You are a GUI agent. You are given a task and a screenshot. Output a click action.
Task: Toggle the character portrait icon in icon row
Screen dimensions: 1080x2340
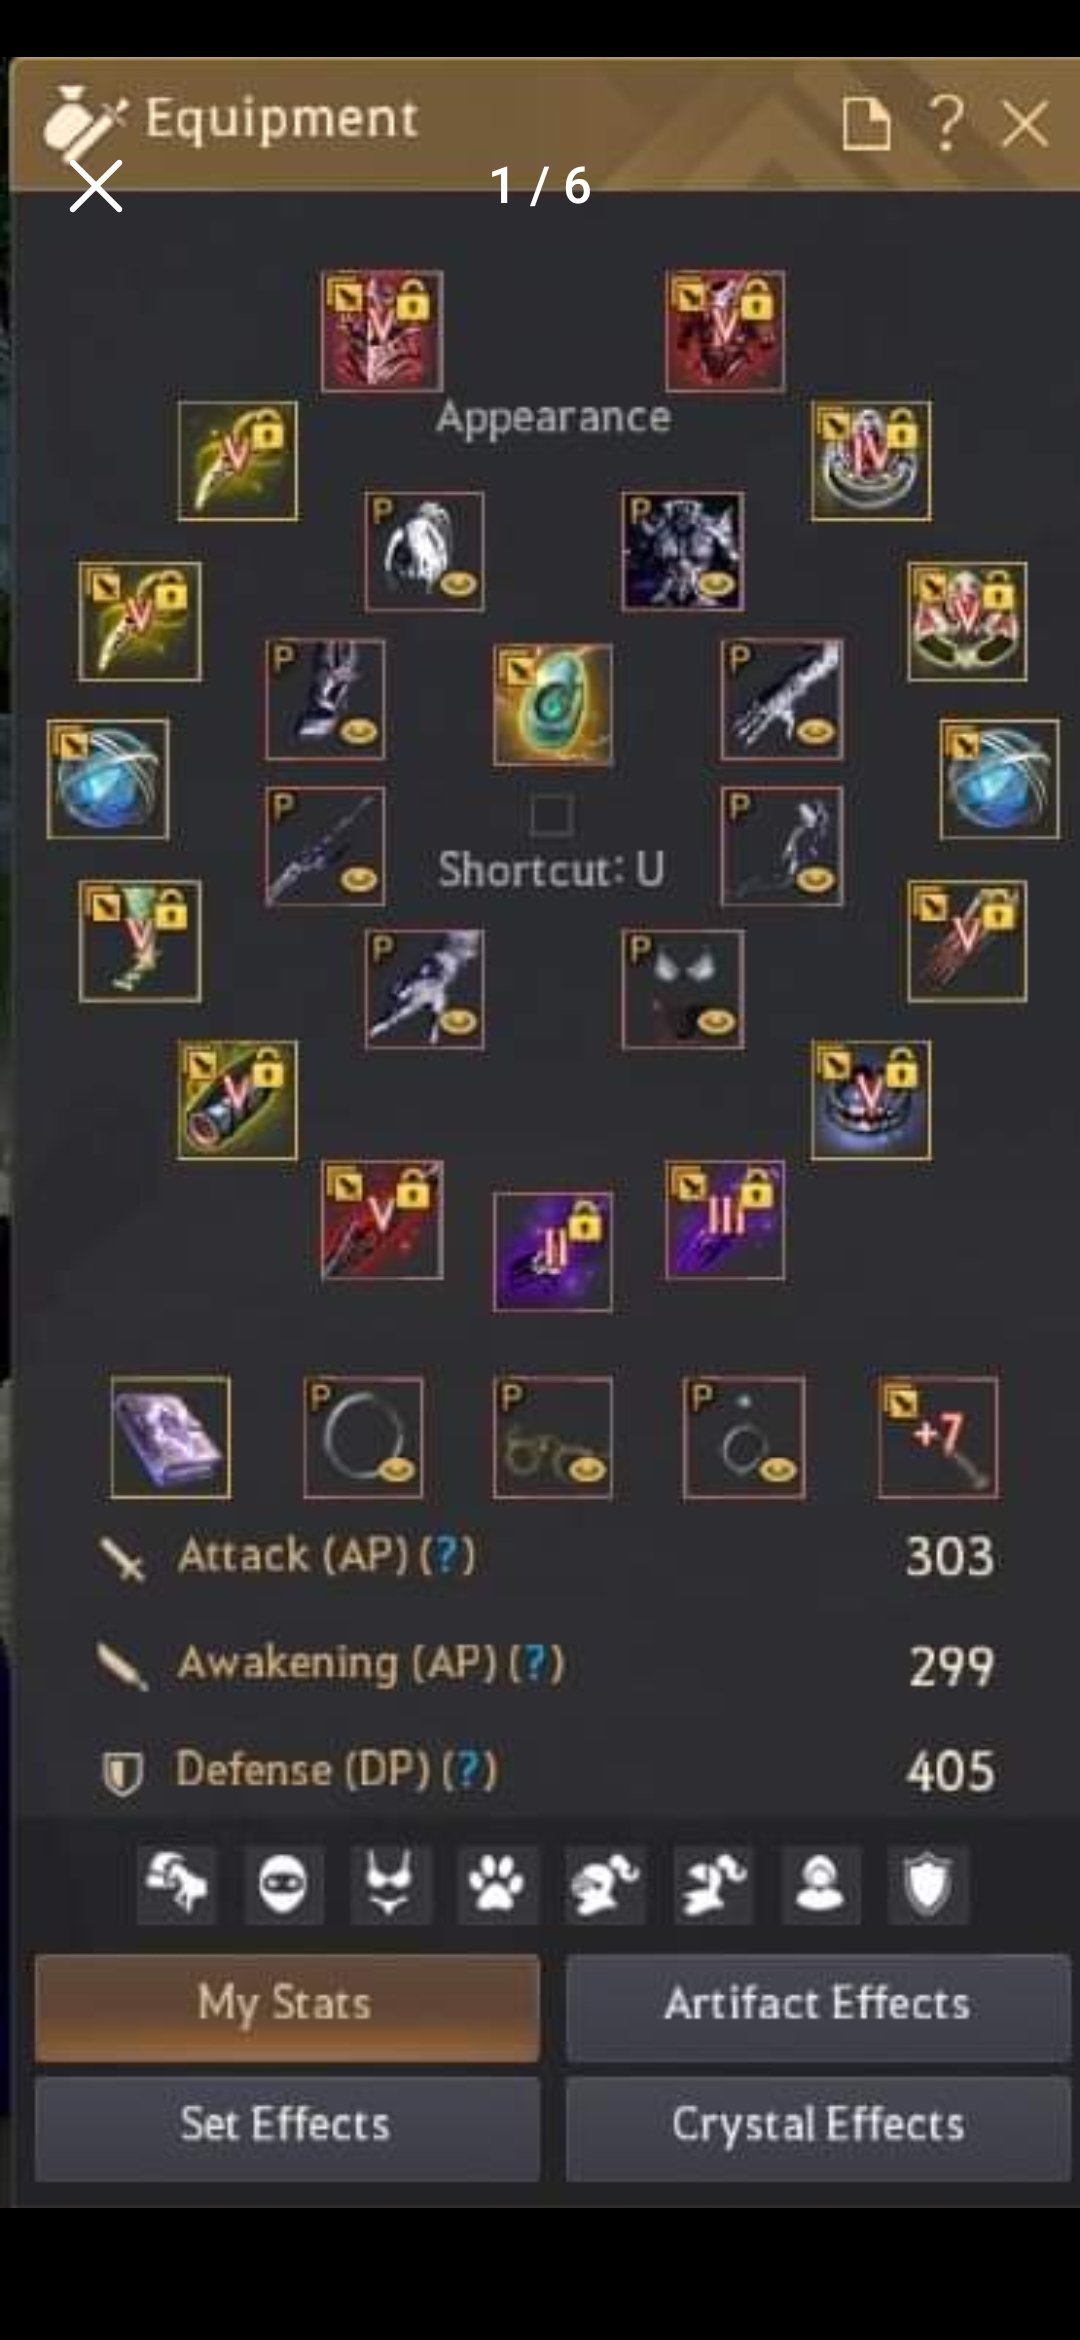pos(820,1885)
